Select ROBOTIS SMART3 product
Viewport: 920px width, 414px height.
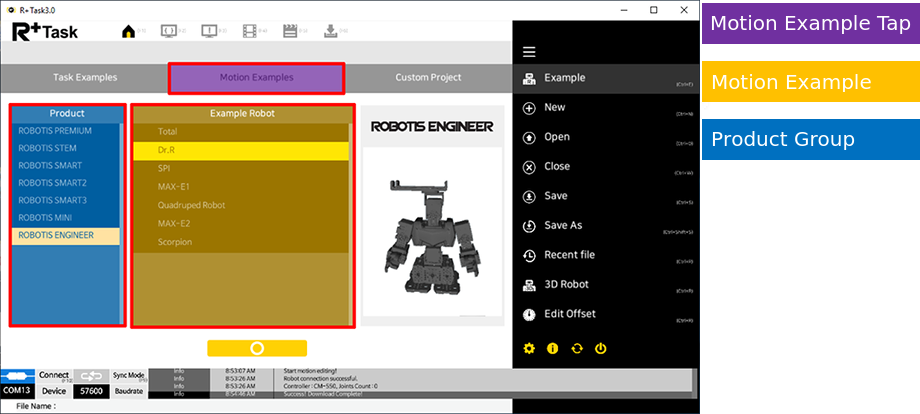point(66,200)
